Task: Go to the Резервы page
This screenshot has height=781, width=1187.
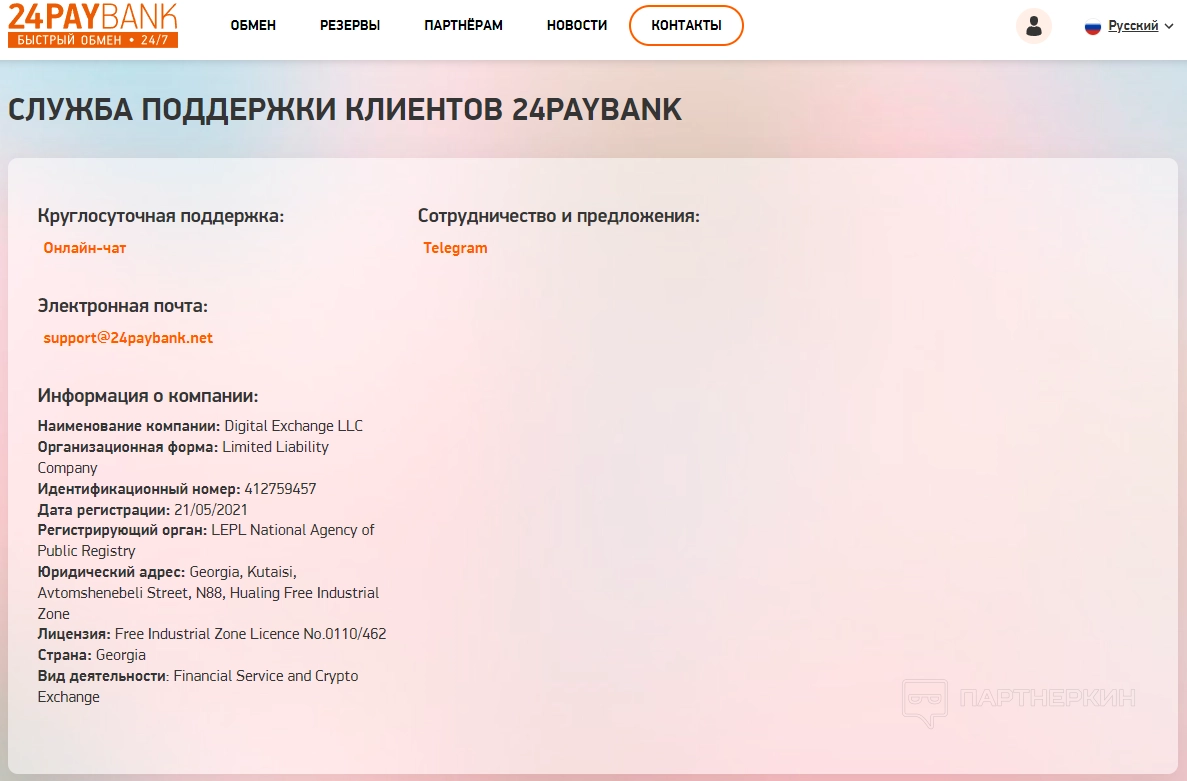Action: coord(350,26)
